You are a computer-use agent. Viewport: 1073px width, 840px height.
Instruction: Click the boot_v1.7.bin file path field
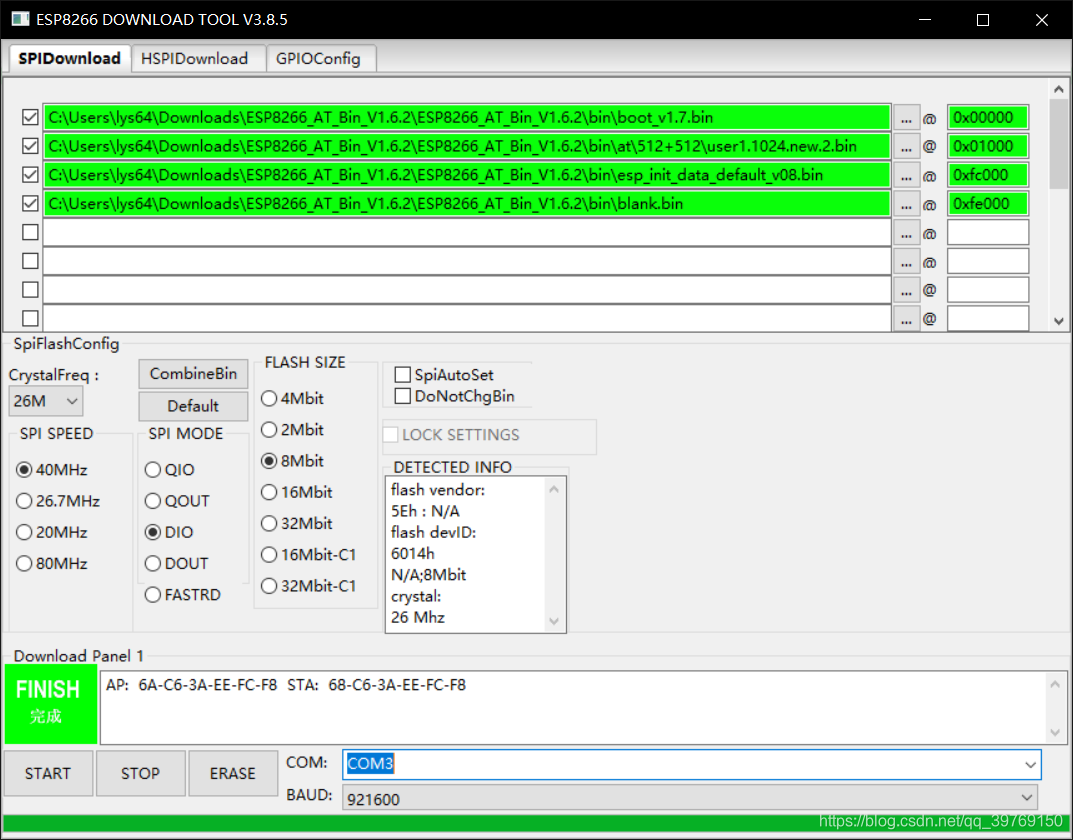pos(467,118)
